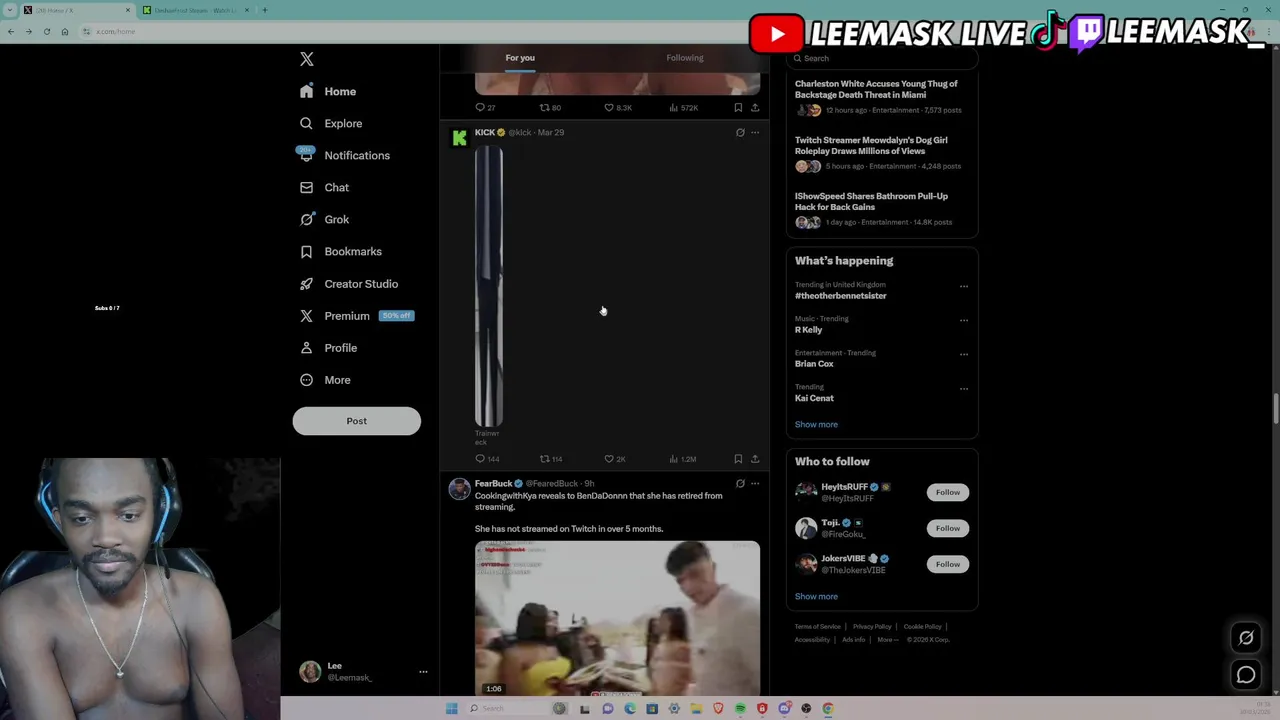Open the Explore page

(331, 123)
